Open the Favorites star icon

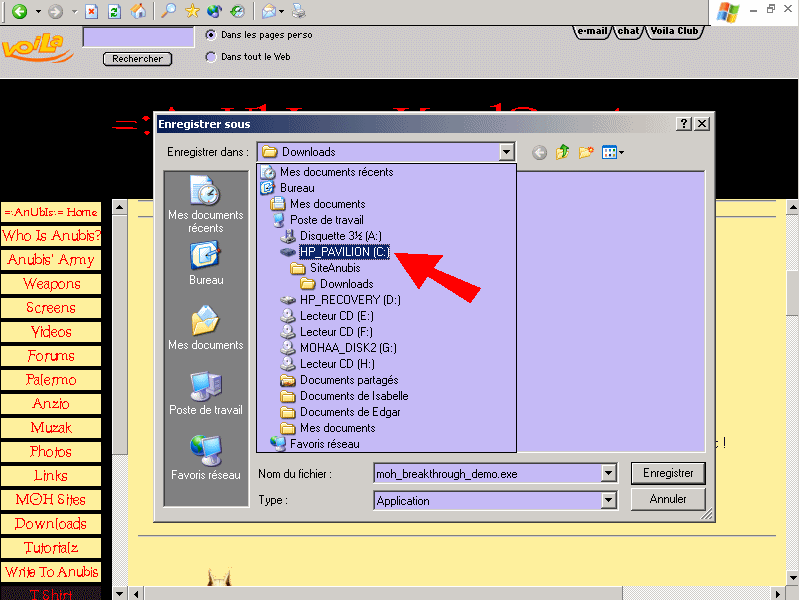tap(192, 11)
